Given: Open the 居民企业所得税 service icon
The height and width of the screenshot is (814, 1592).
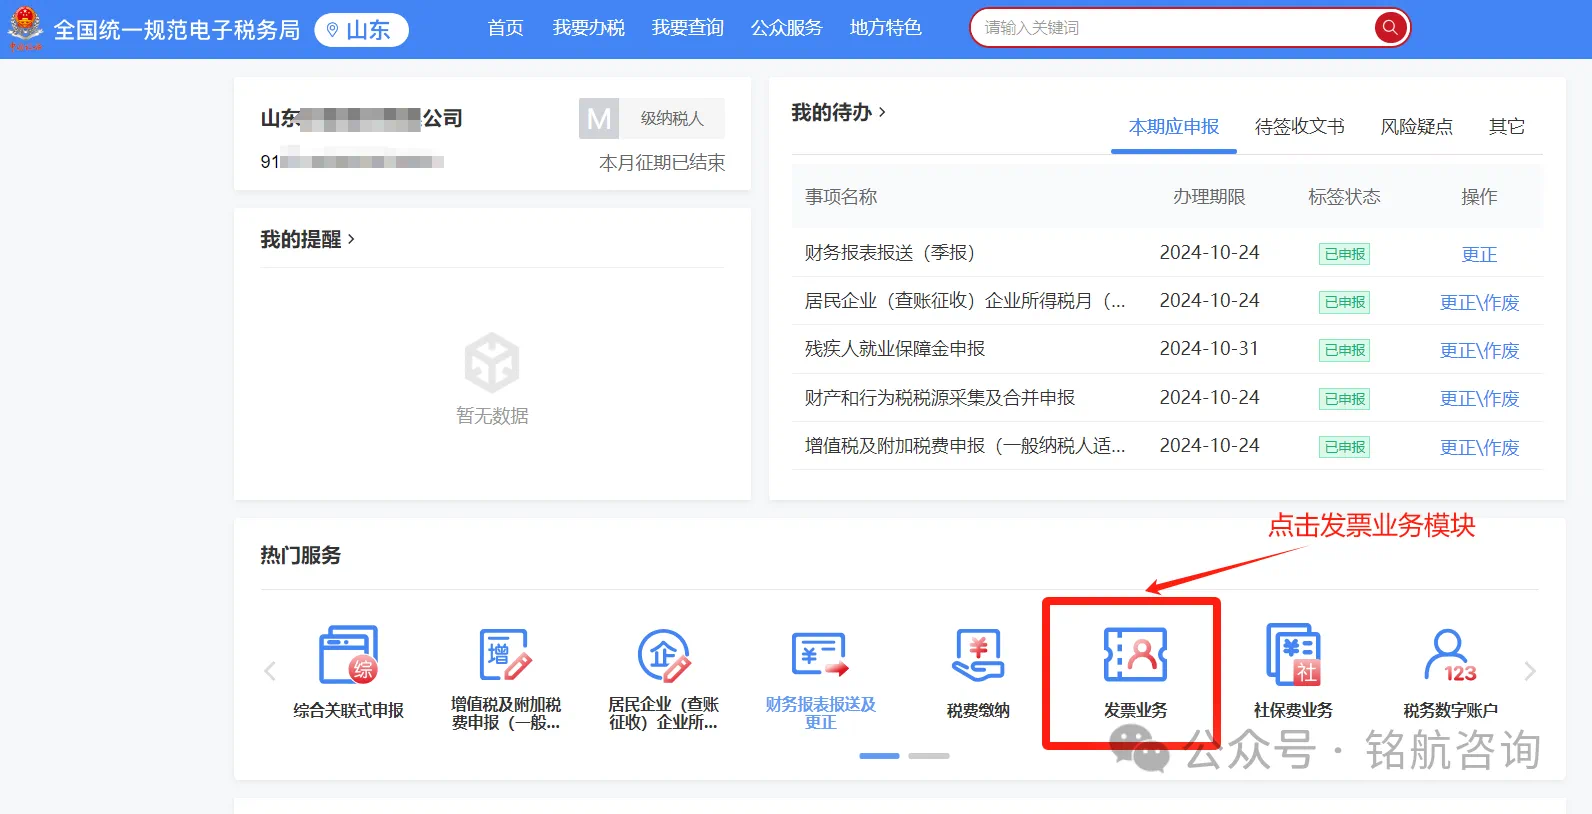Looking at the screenshot, I should pyautogui.click(x=663, y=656).
